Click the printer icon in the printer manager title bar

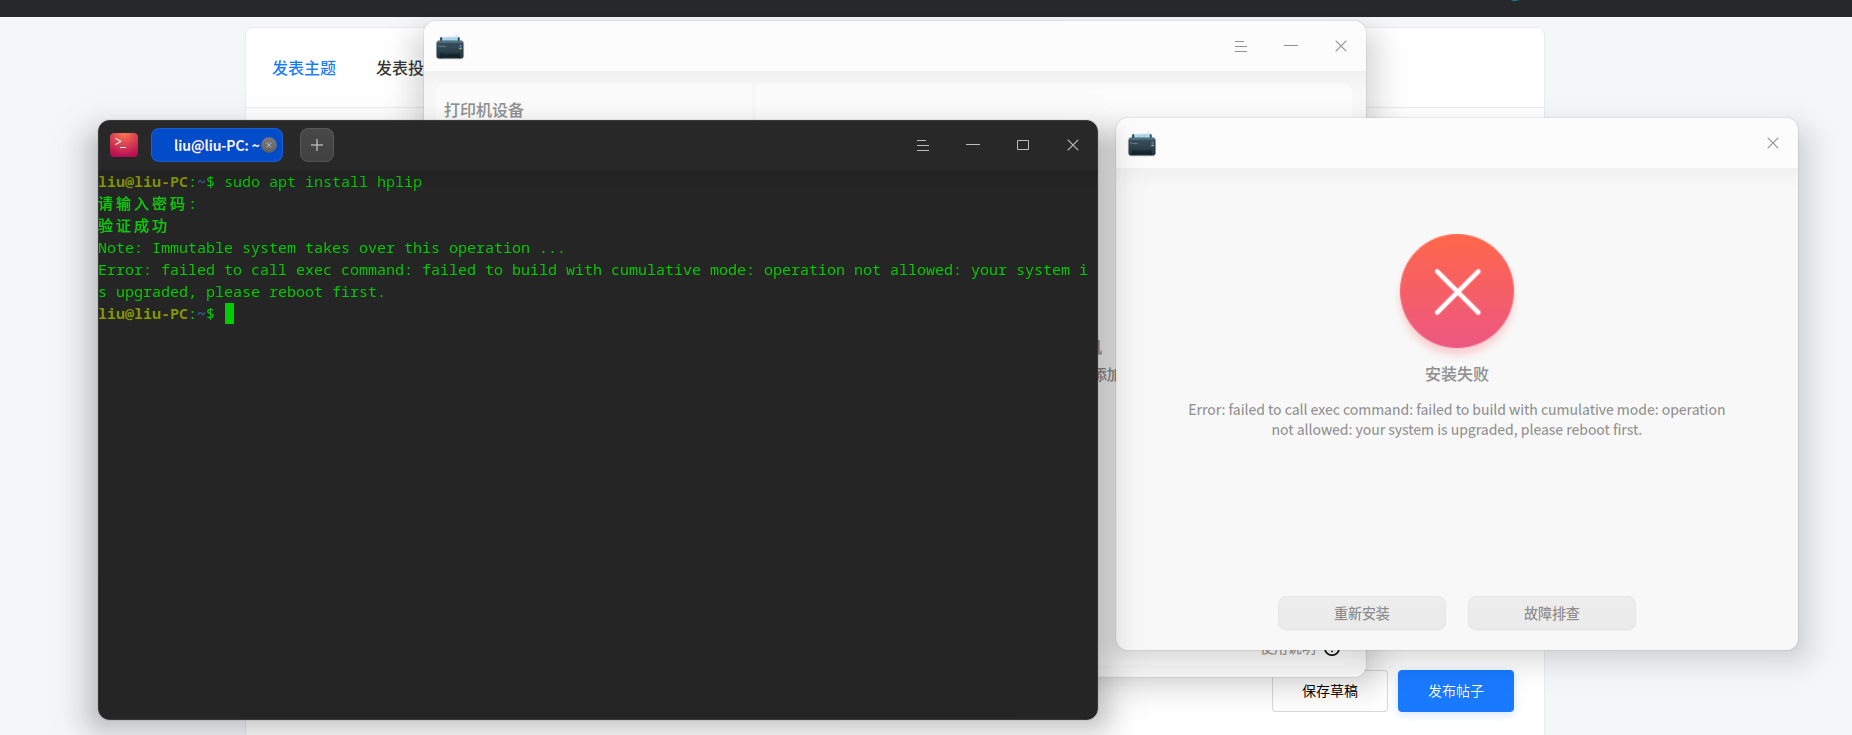(x=450, y=47)
